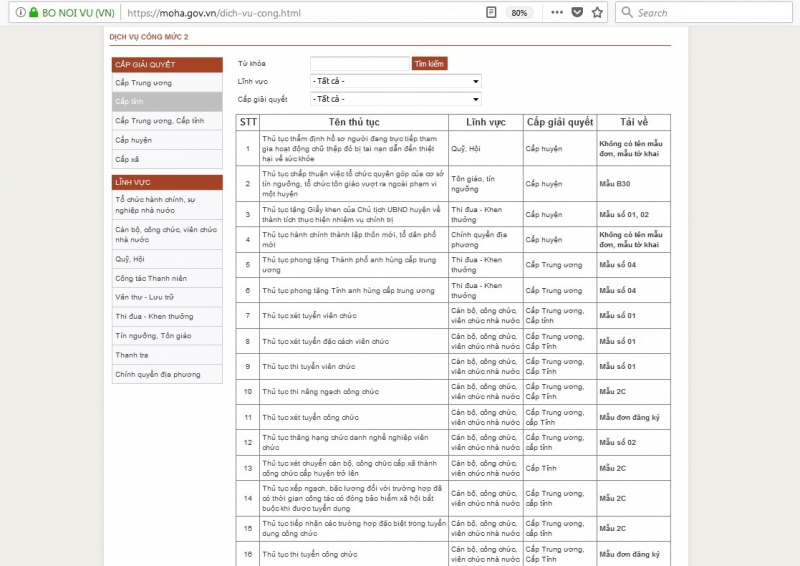Viewport: 800px width, 566px height.
Task: Download Mẫu B30 form
Action: pyautogui.click(x=614, y=184)
